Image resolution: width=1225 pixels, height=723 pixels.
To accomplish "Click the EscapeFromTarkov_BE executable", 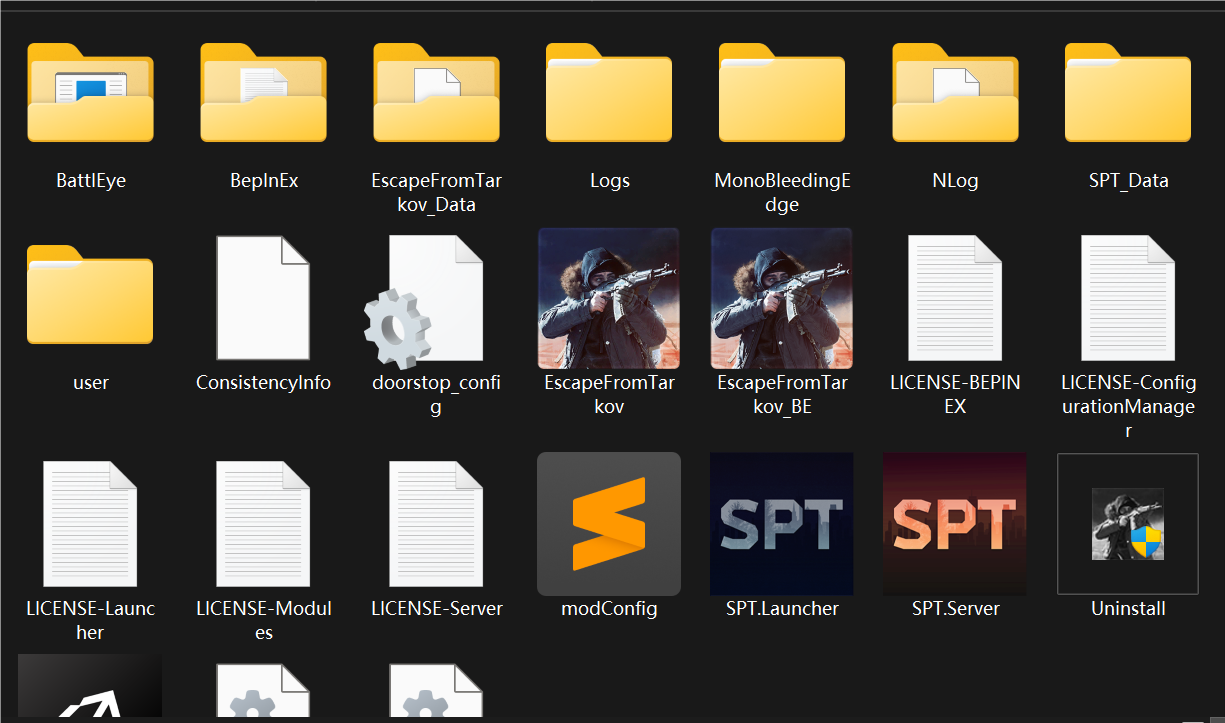I will pos(782,298).
